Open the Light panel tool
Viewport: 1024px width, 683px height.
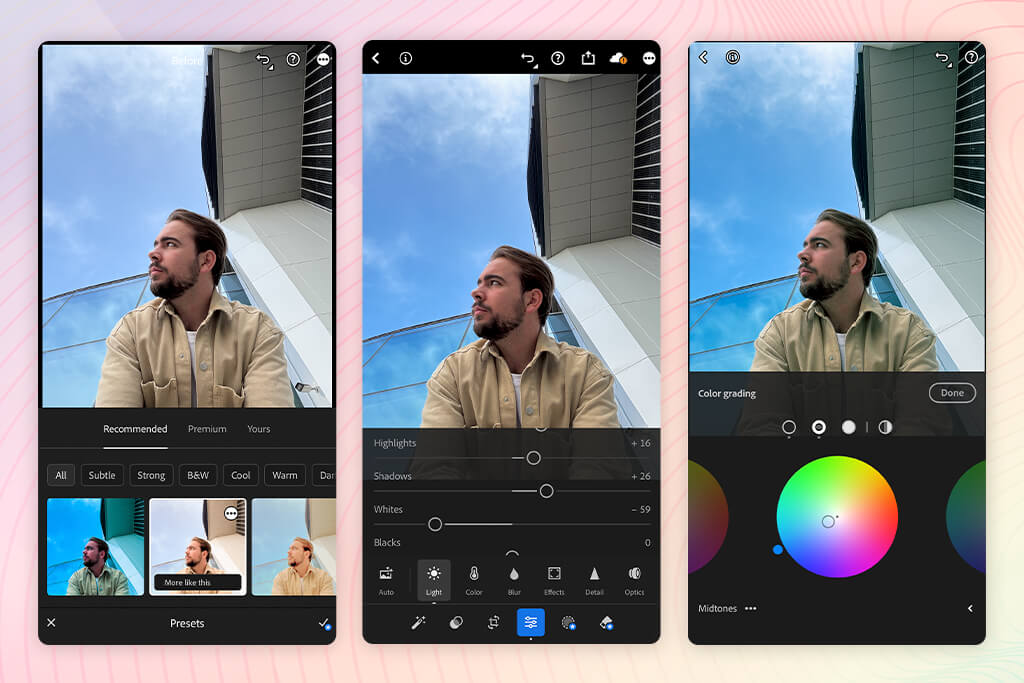pyautogui.click(x=434, y=580)
